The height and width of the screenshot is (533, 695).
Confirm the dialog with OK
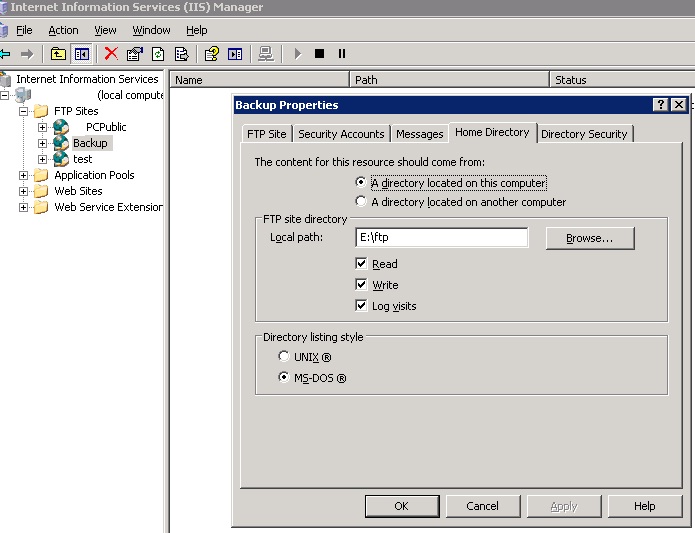(402, 506)
